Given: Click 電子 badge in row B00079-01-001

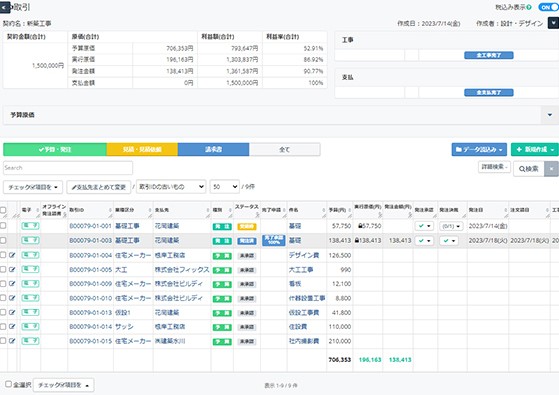Looking at the screenshot, I should tap(30, 226).
